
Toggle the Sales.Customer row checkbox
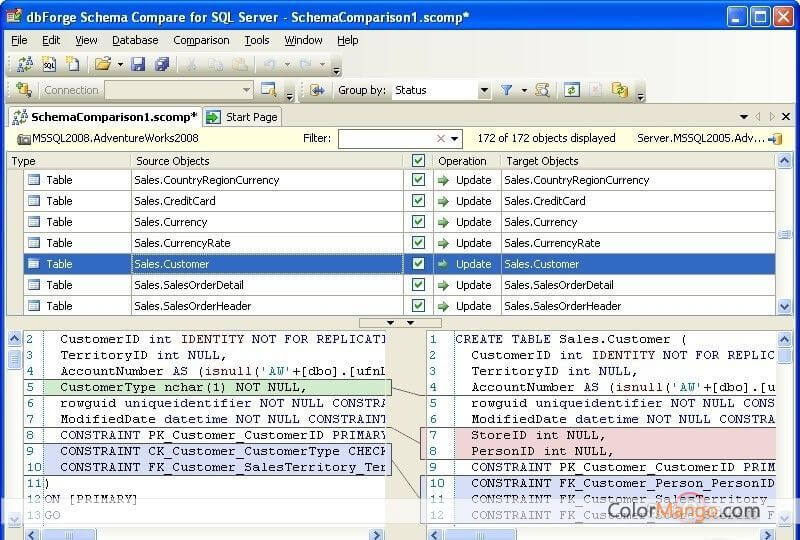tap(418, 264)
